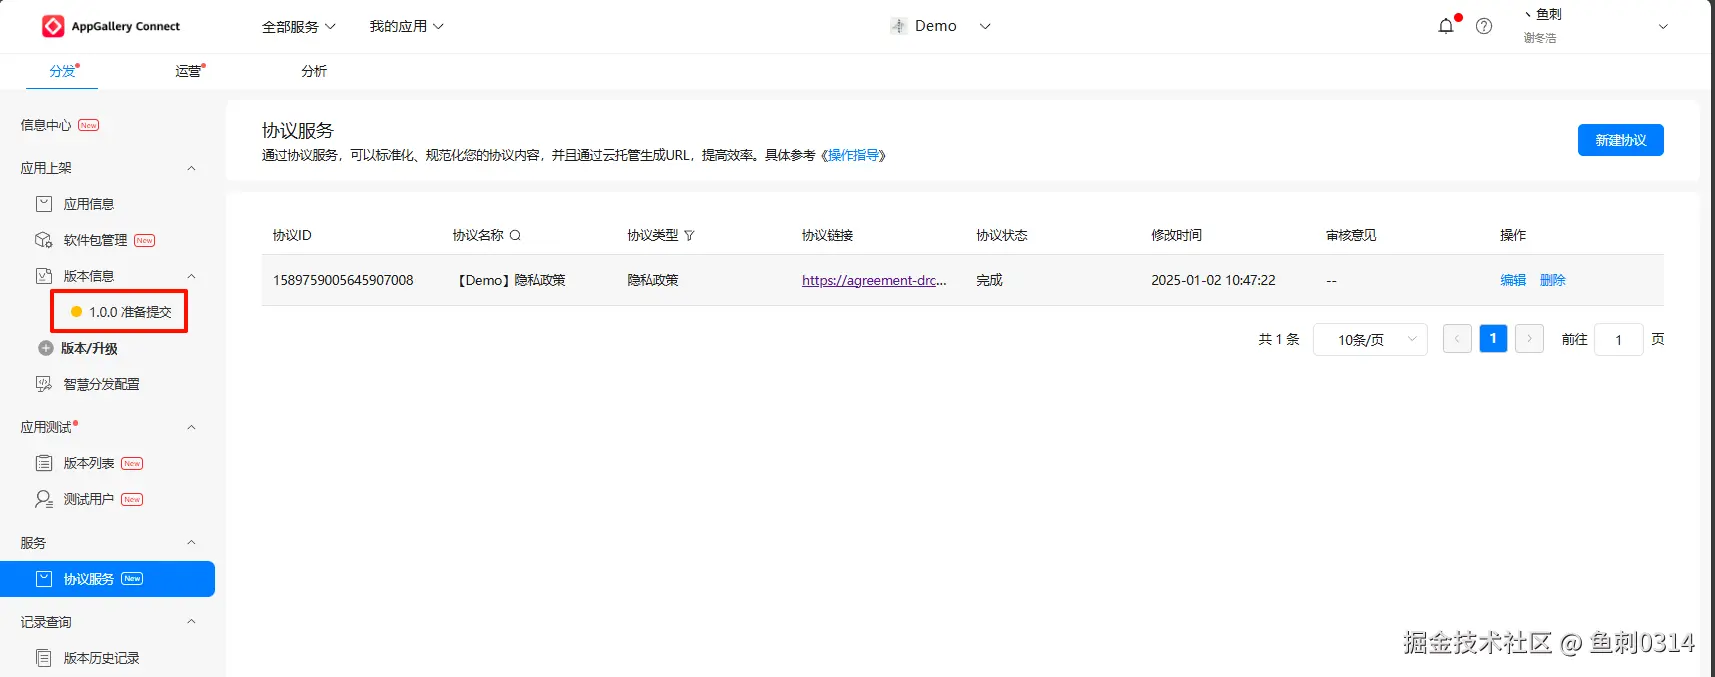Screen dimensions: 1715x677
Task: Click the 协议ID column header
Action: click(x=292, y=235)
